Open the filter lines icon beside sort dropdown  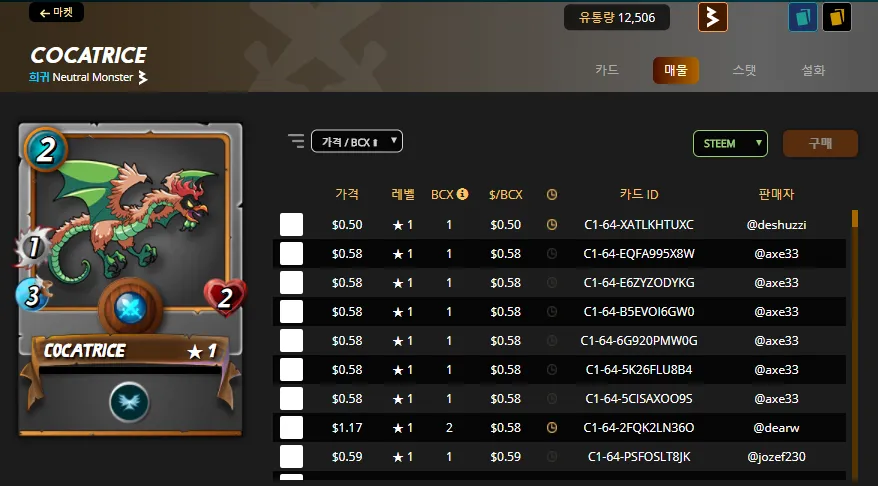tap(296, 141)
